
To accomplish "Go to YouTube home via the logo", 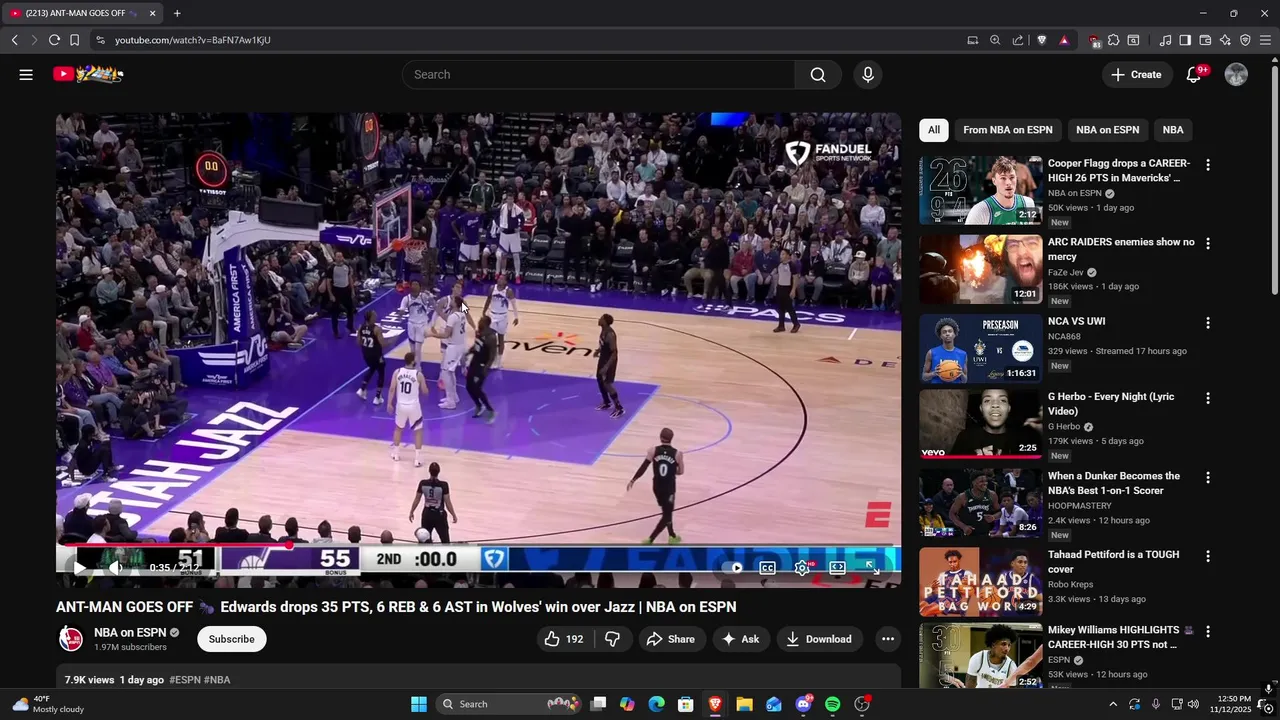I will [x=88, y=74].
